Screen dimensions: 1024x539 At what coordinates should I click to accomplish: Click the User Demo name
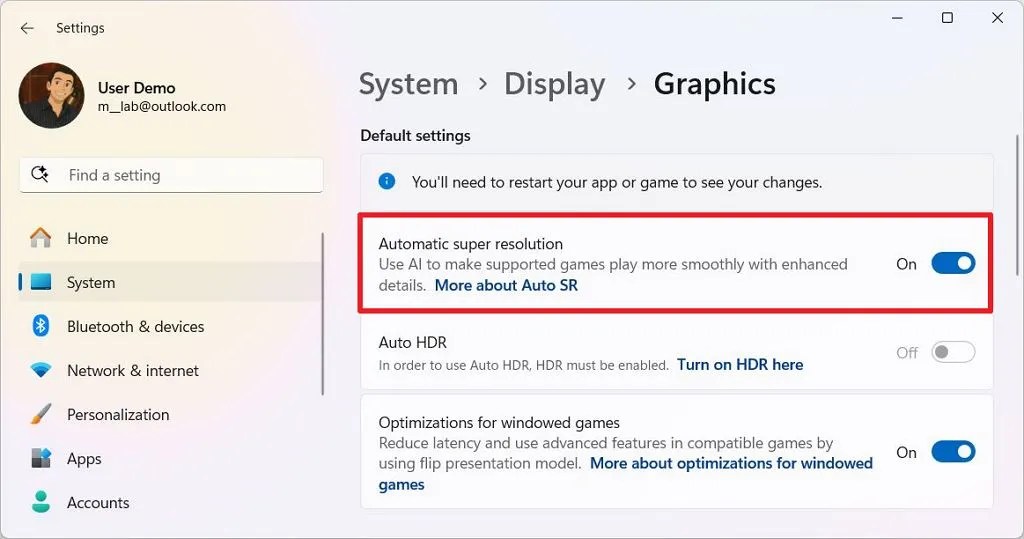pyautogui.click(x=136, y=88)
